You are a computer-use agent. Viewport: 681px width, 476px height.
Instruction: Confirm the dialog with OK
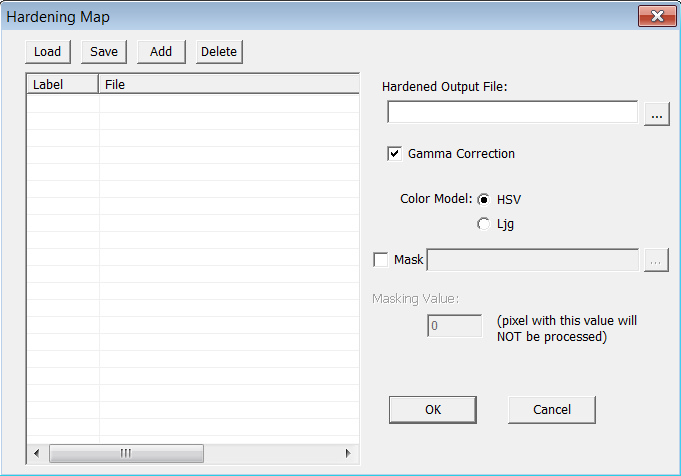click(432, 409)
